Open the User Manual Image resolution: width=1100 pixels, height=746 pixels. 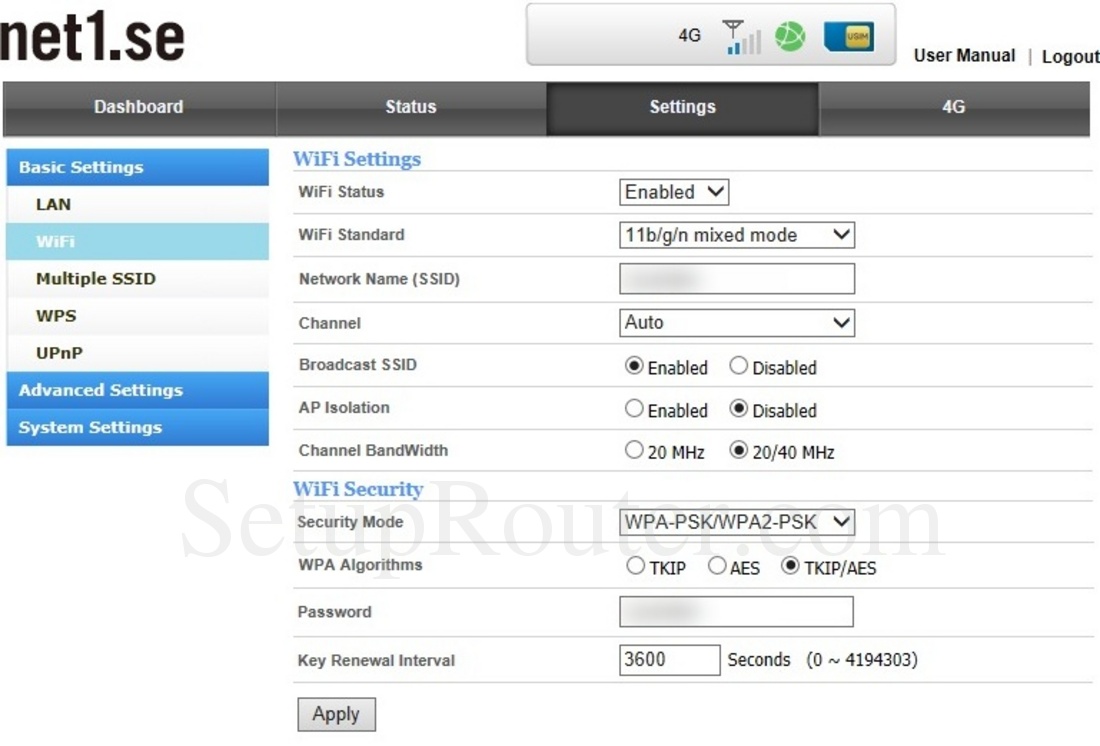click(963, 56)
